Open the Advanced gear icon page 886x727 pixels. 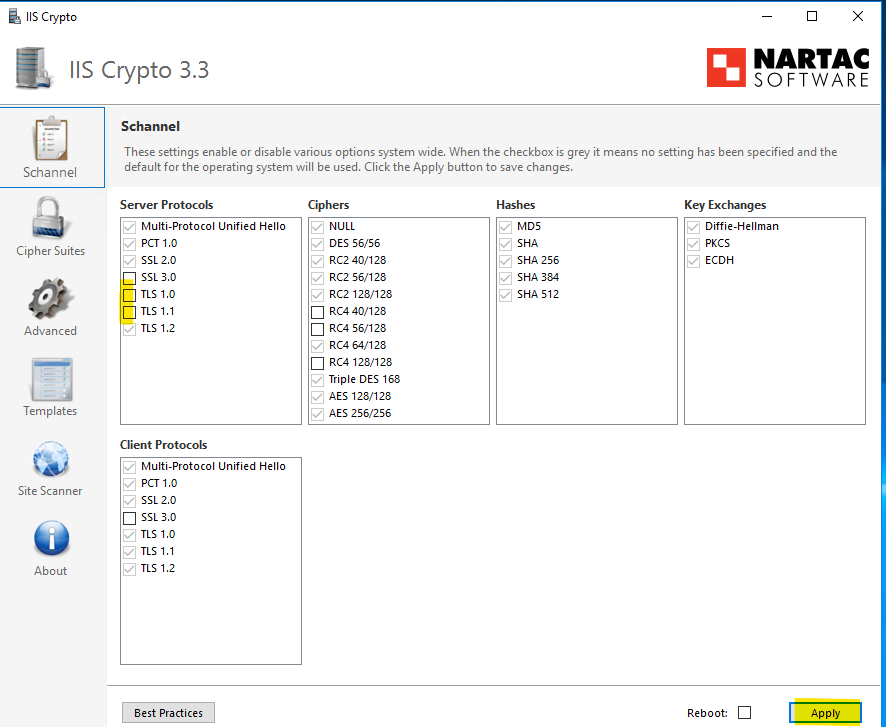pos(51,298)
